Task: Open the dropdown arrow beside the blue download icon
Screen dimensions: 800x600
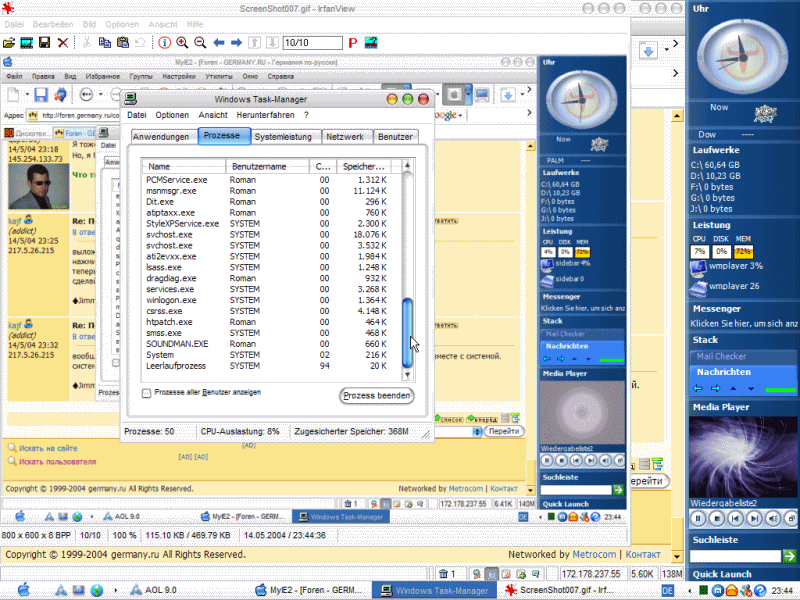Action: coord(666,50)
